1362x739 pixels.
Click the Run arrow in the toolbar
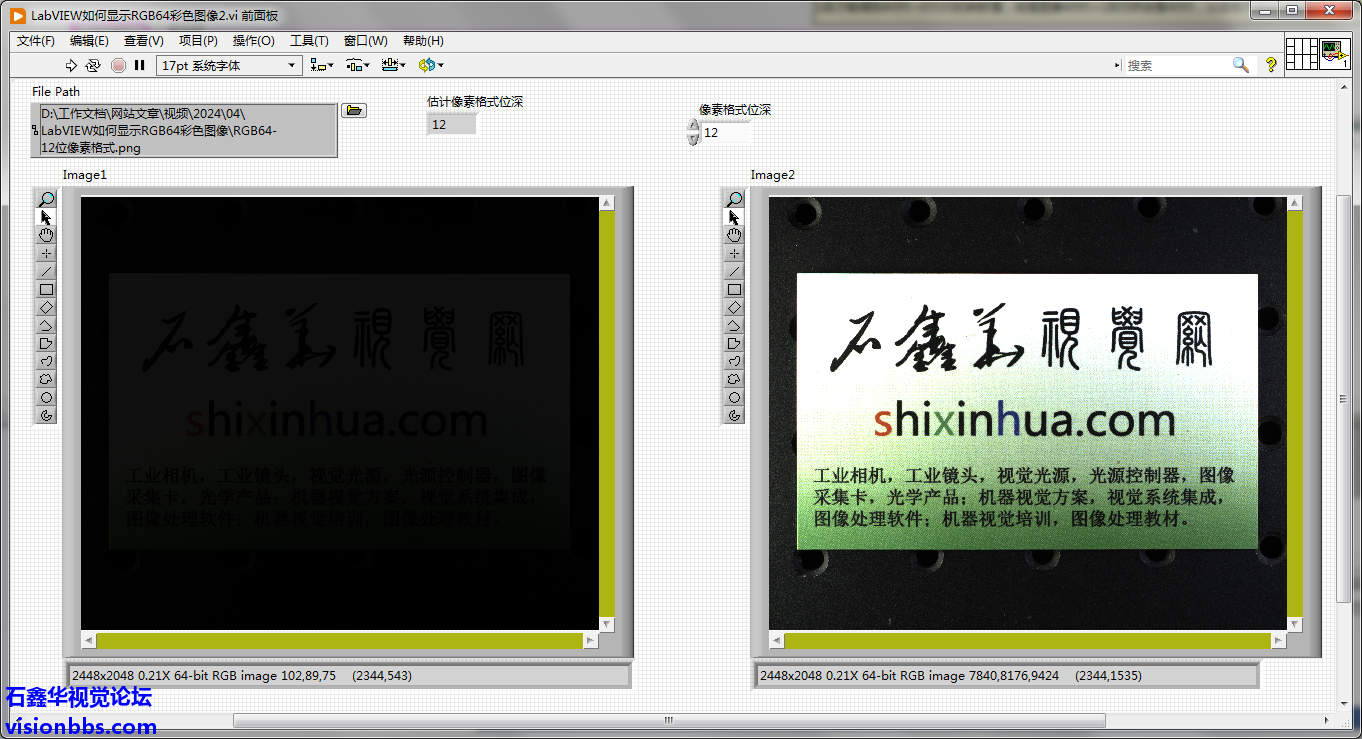click(x=71, y=65)
